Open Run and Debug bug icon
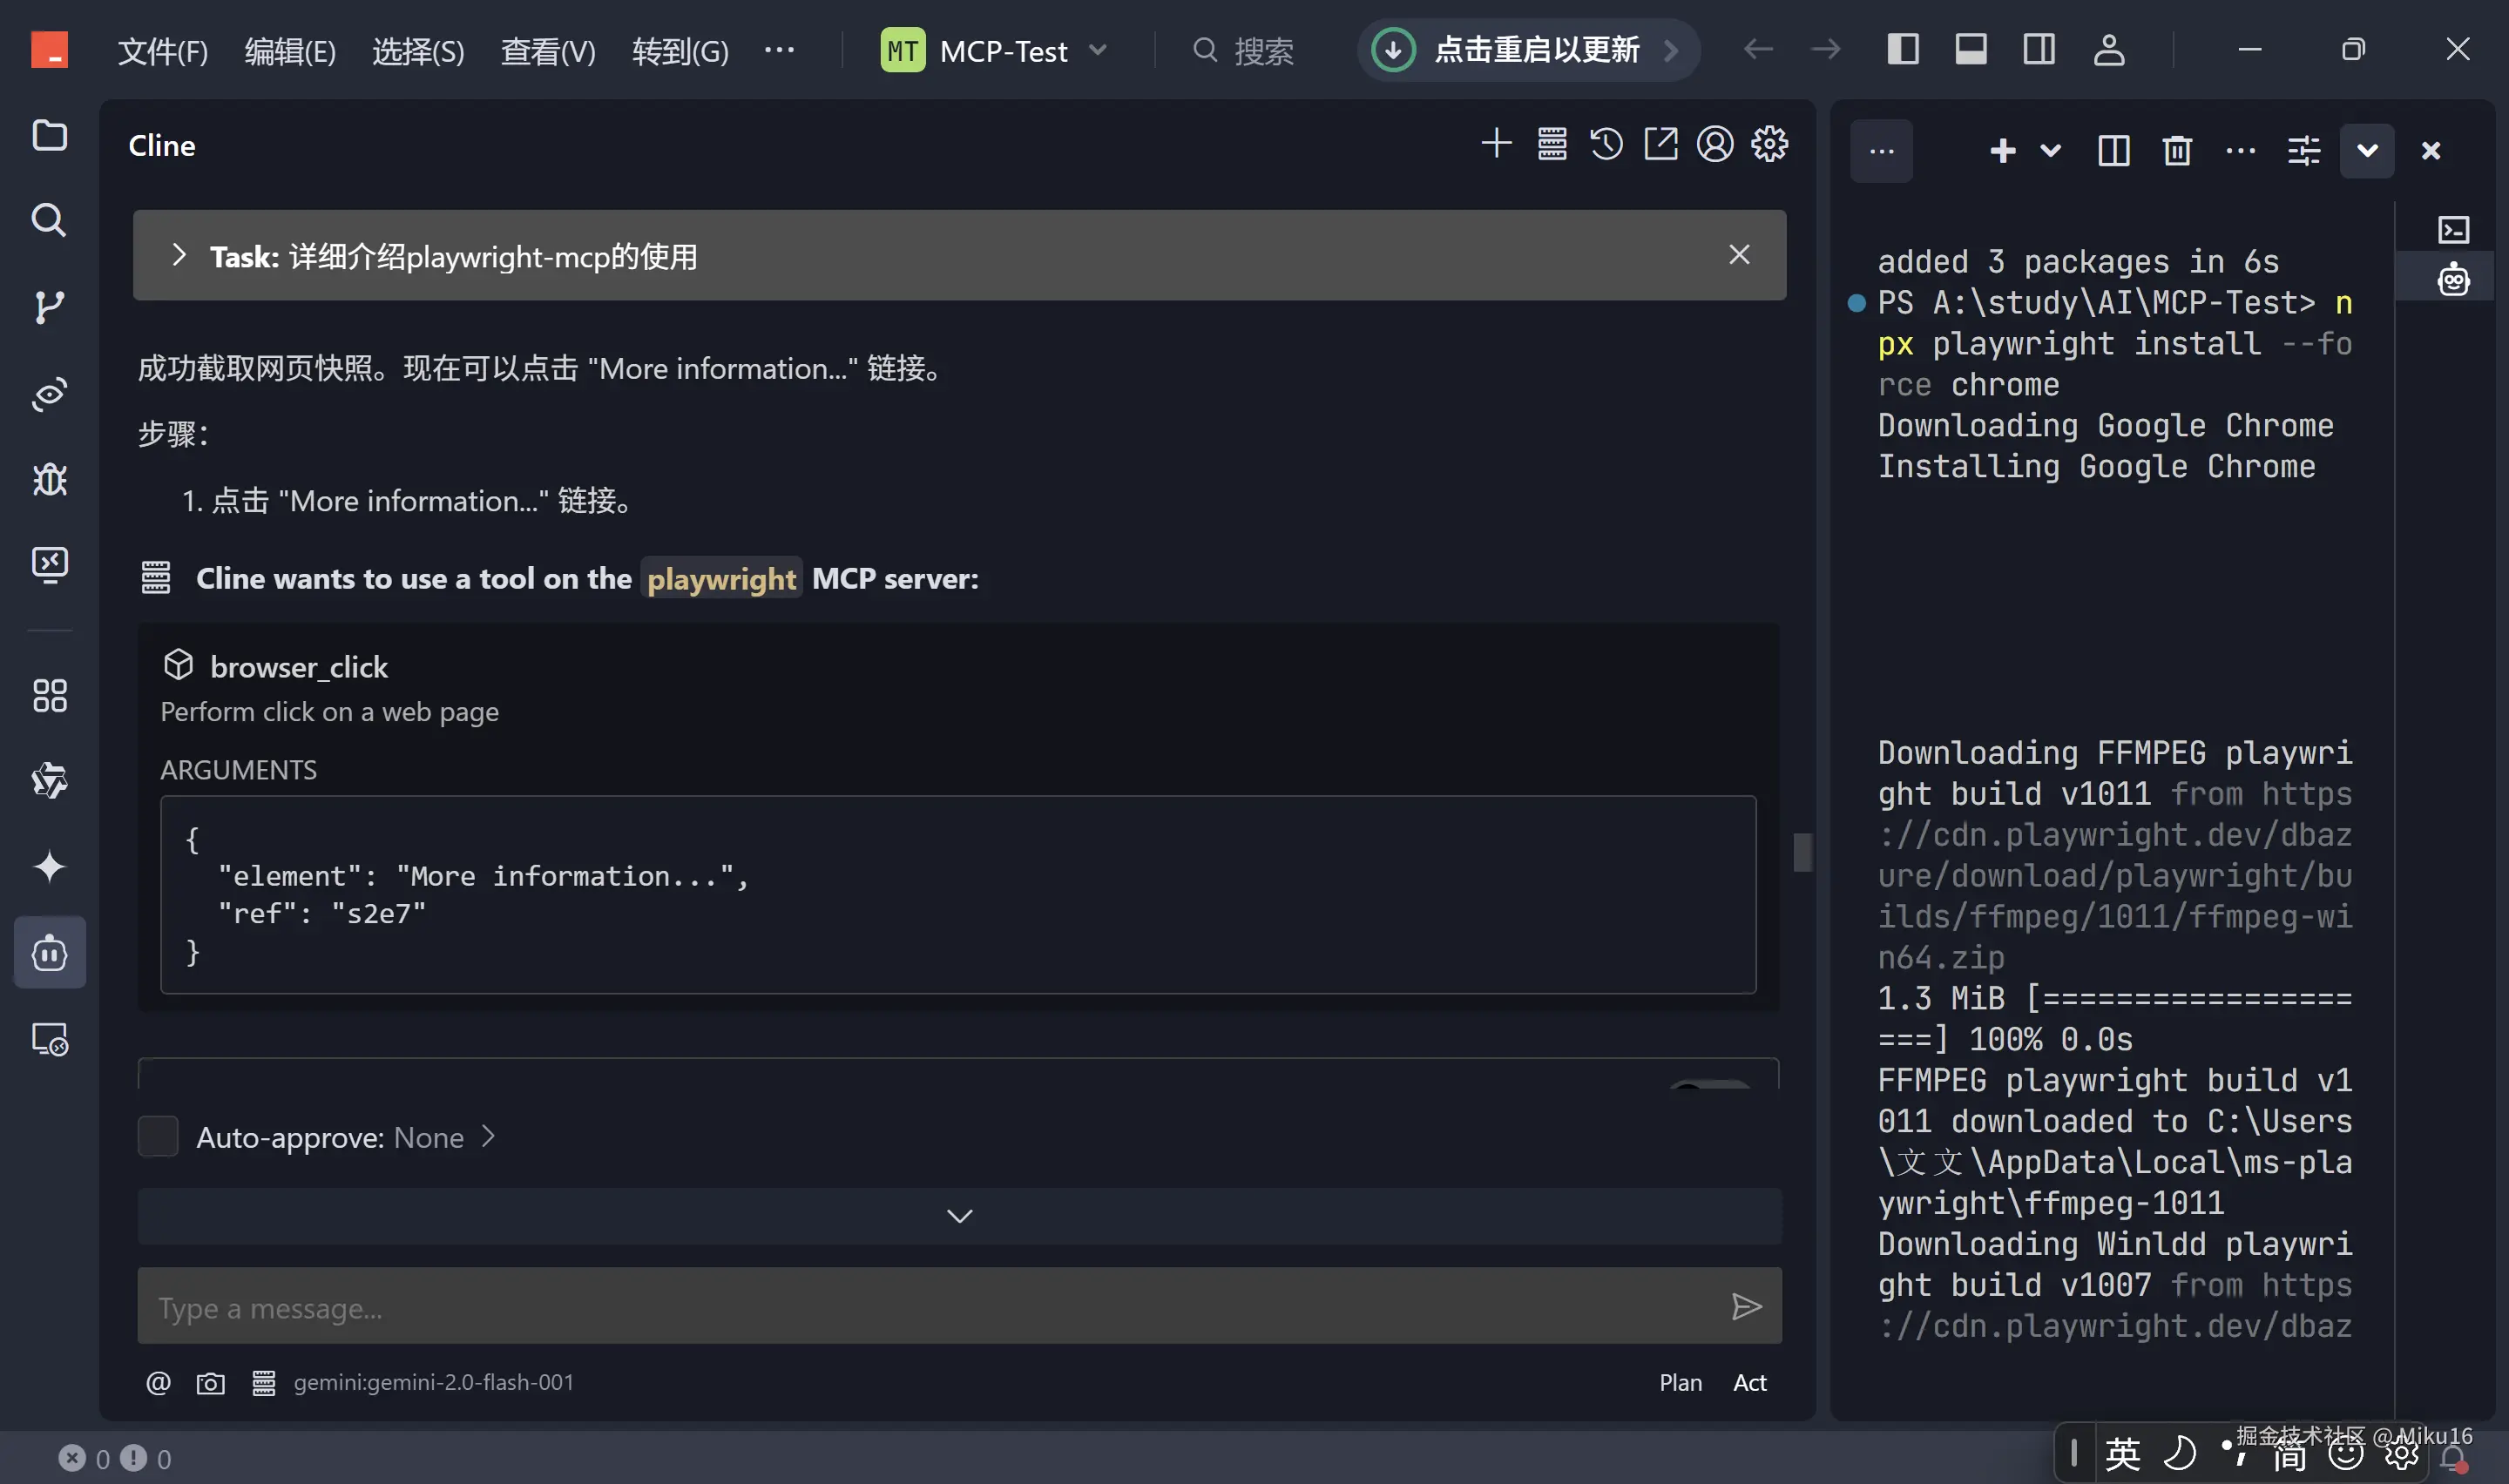 coord(49,480)
